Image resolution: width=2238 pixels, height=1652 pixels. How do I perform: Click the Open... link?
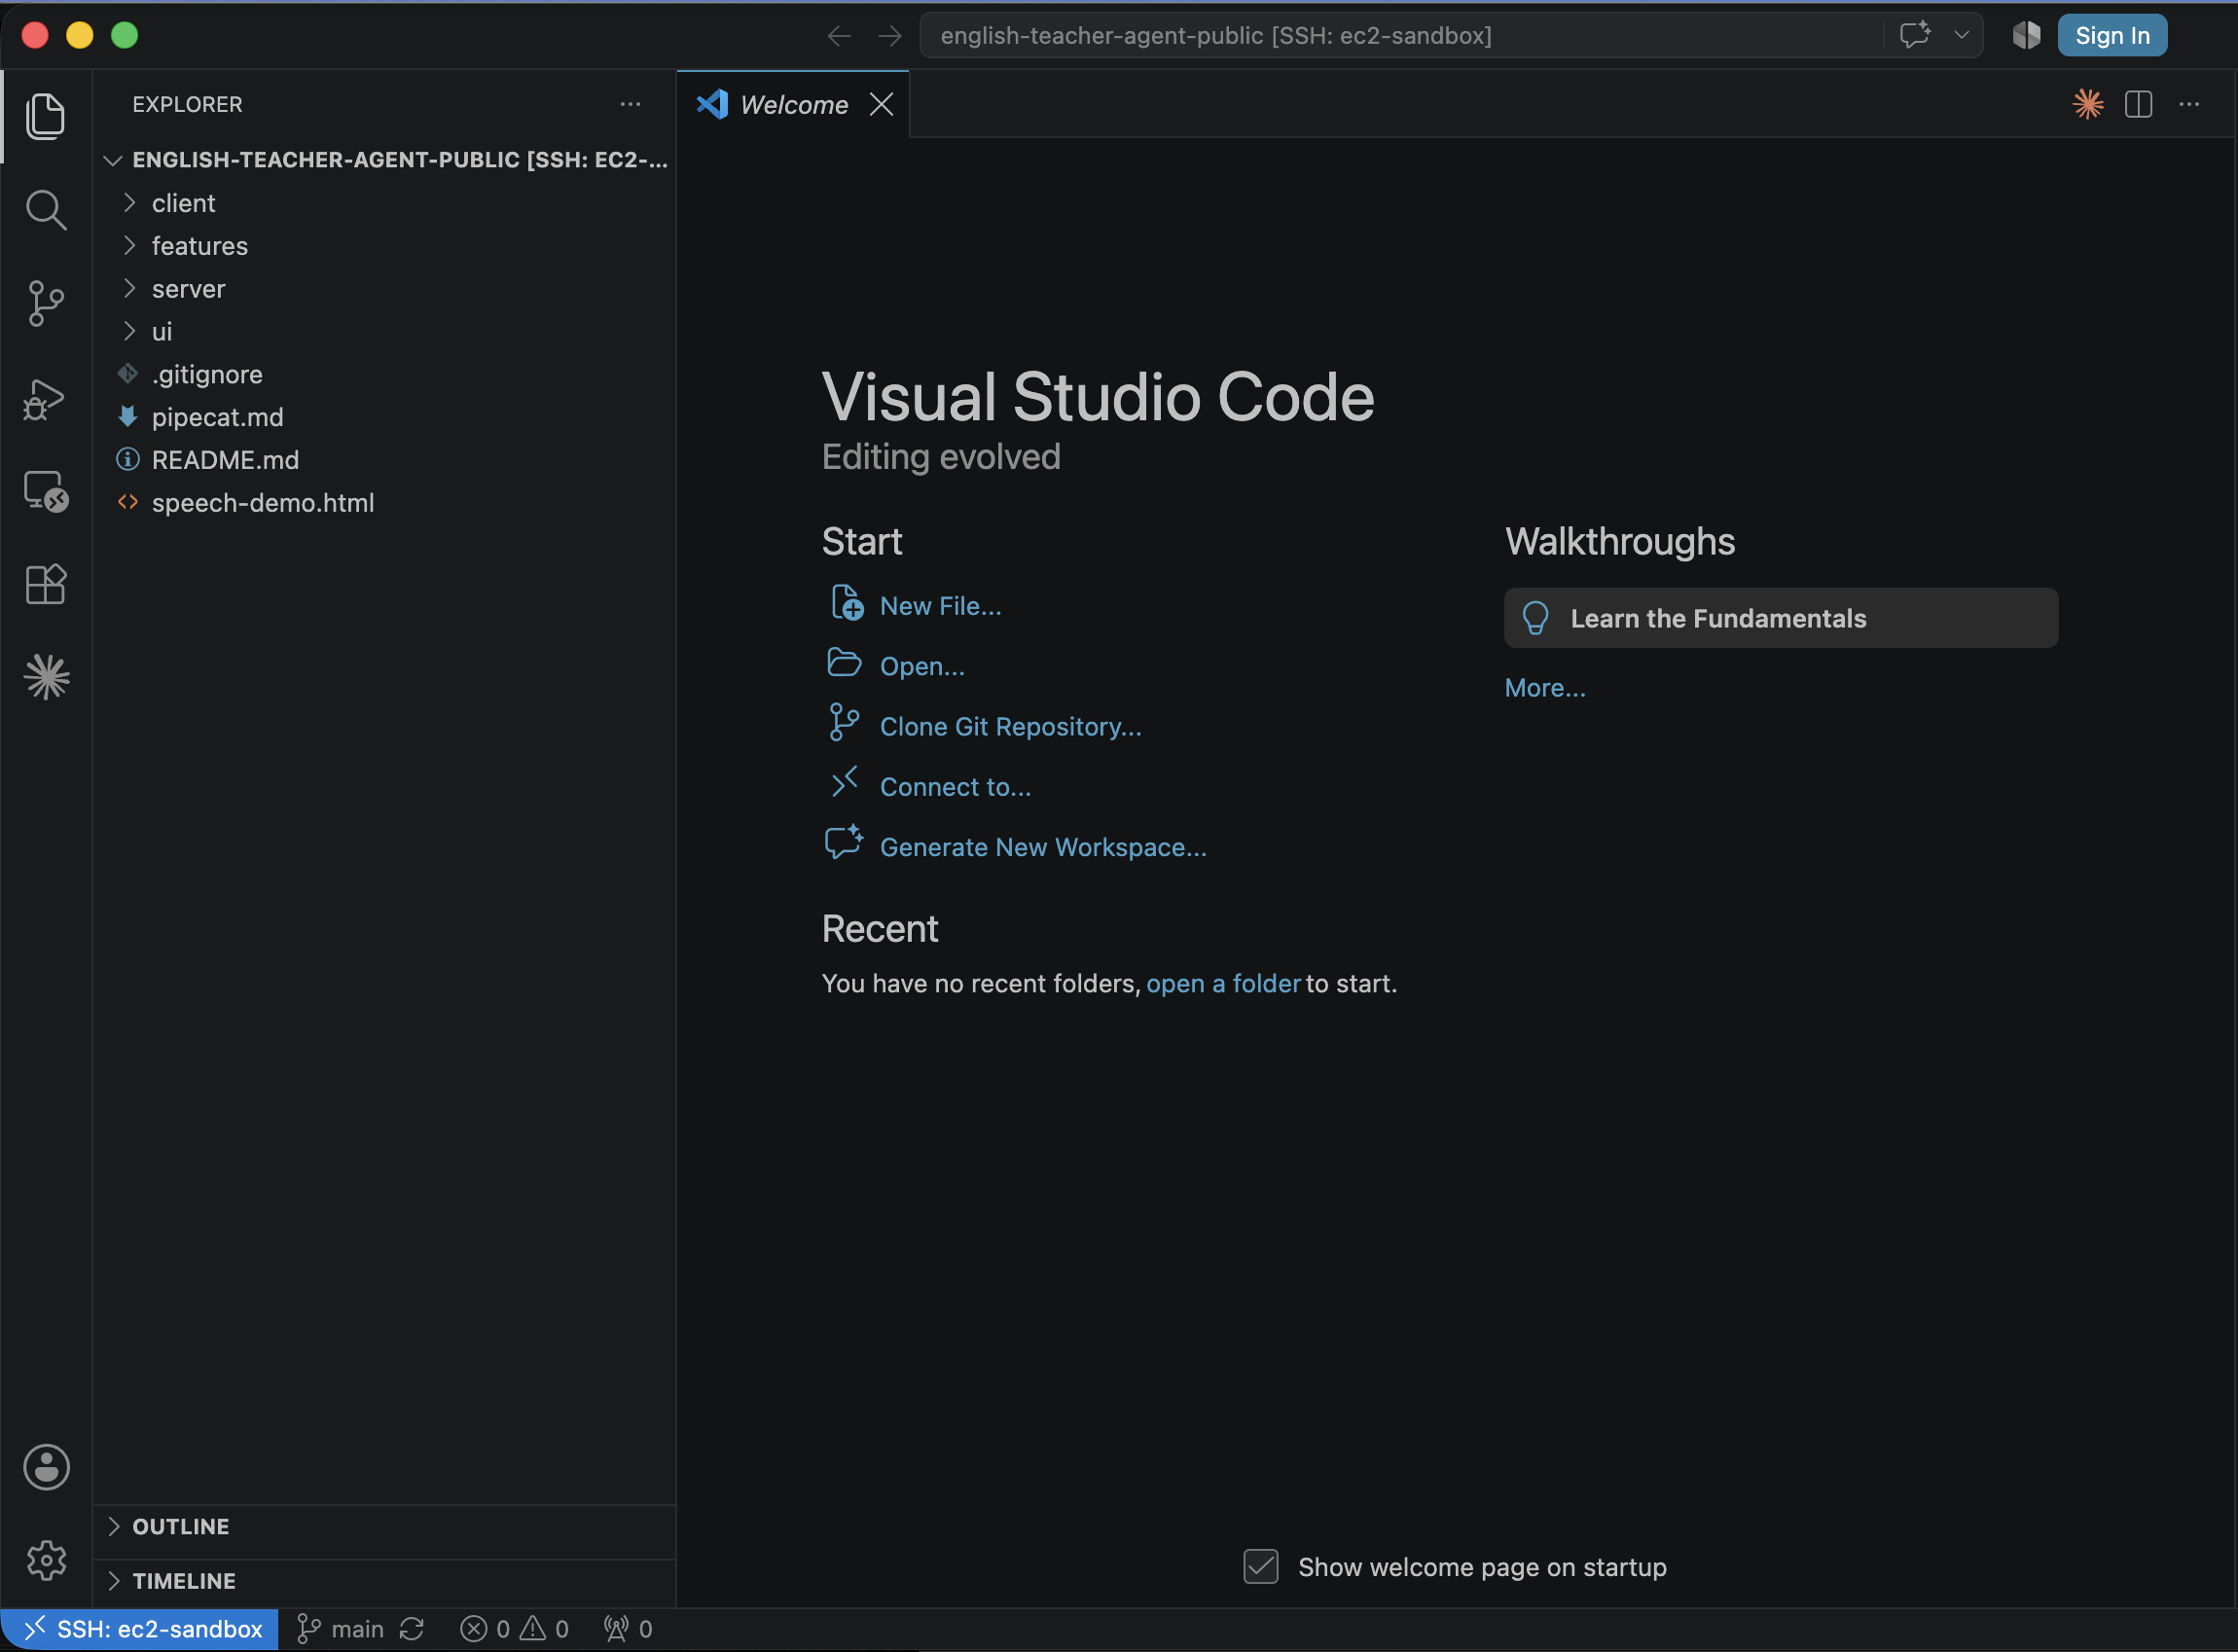[922, 666]
